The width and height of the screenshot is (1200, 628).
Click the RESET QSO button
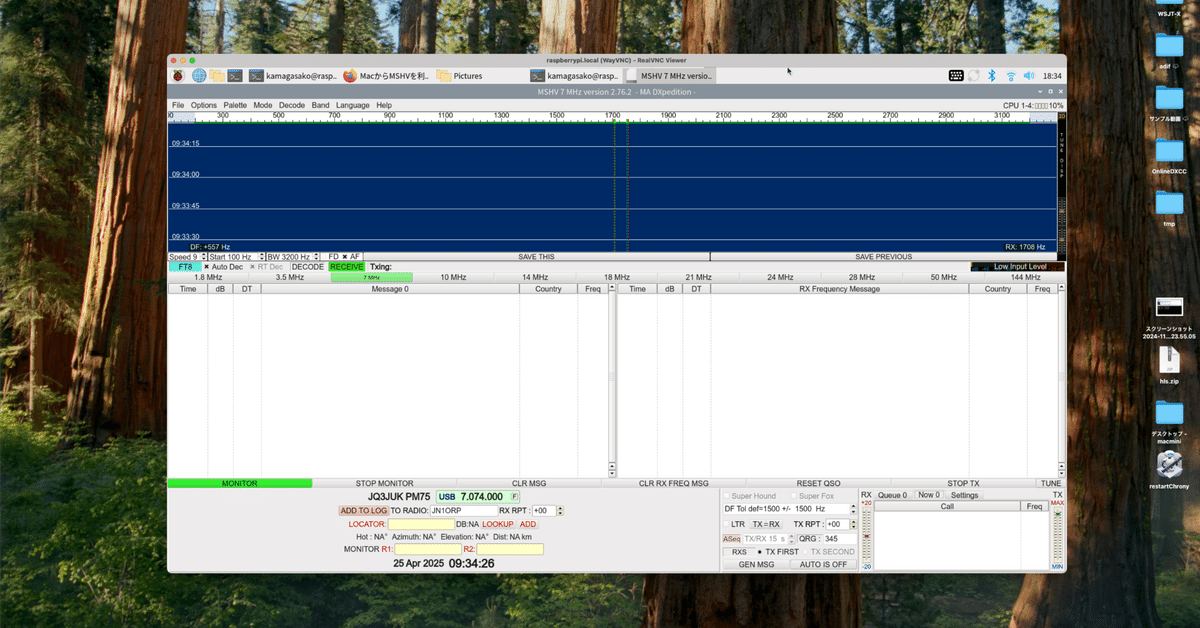(x=819, y=483)
